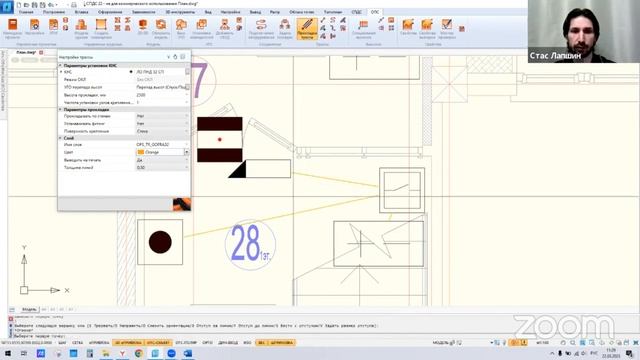Viewport: 640px width, 360px height.
Task: Switch to the СПДС ribbon tab
Action: pyautogui.click(x=356, y=12)
